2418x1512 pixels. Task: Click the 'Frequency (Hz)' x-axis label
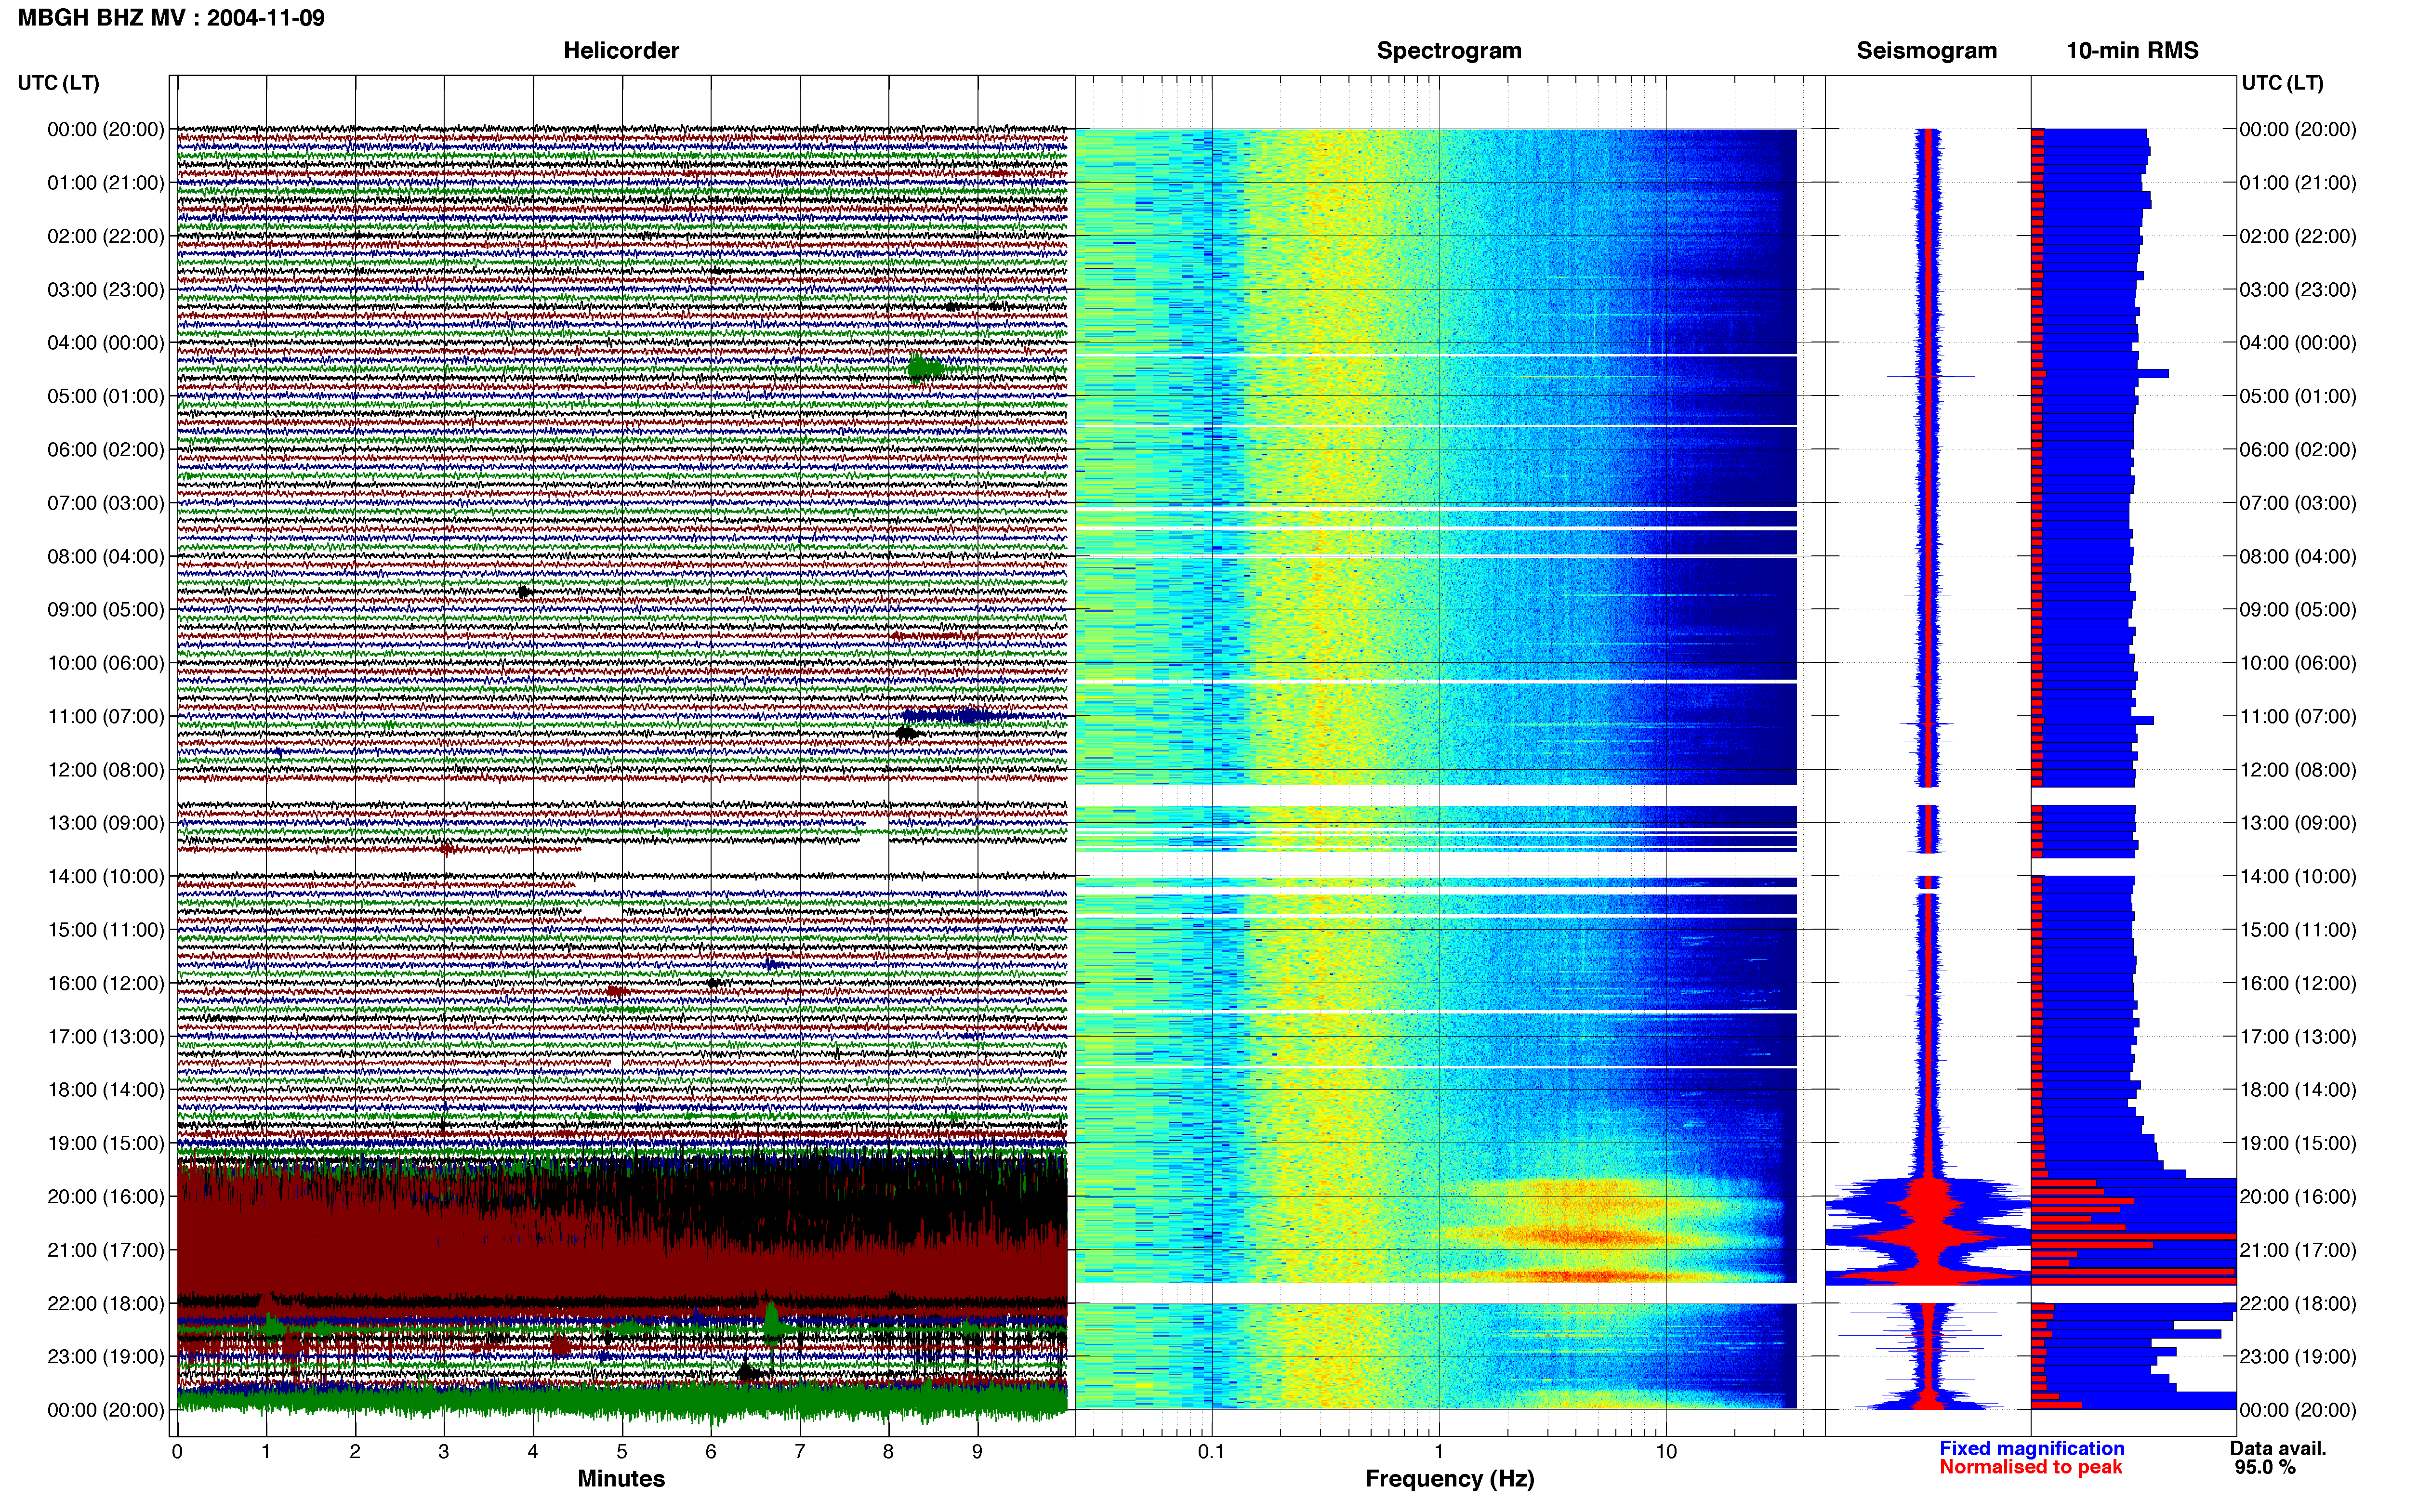(1449, 1479)
